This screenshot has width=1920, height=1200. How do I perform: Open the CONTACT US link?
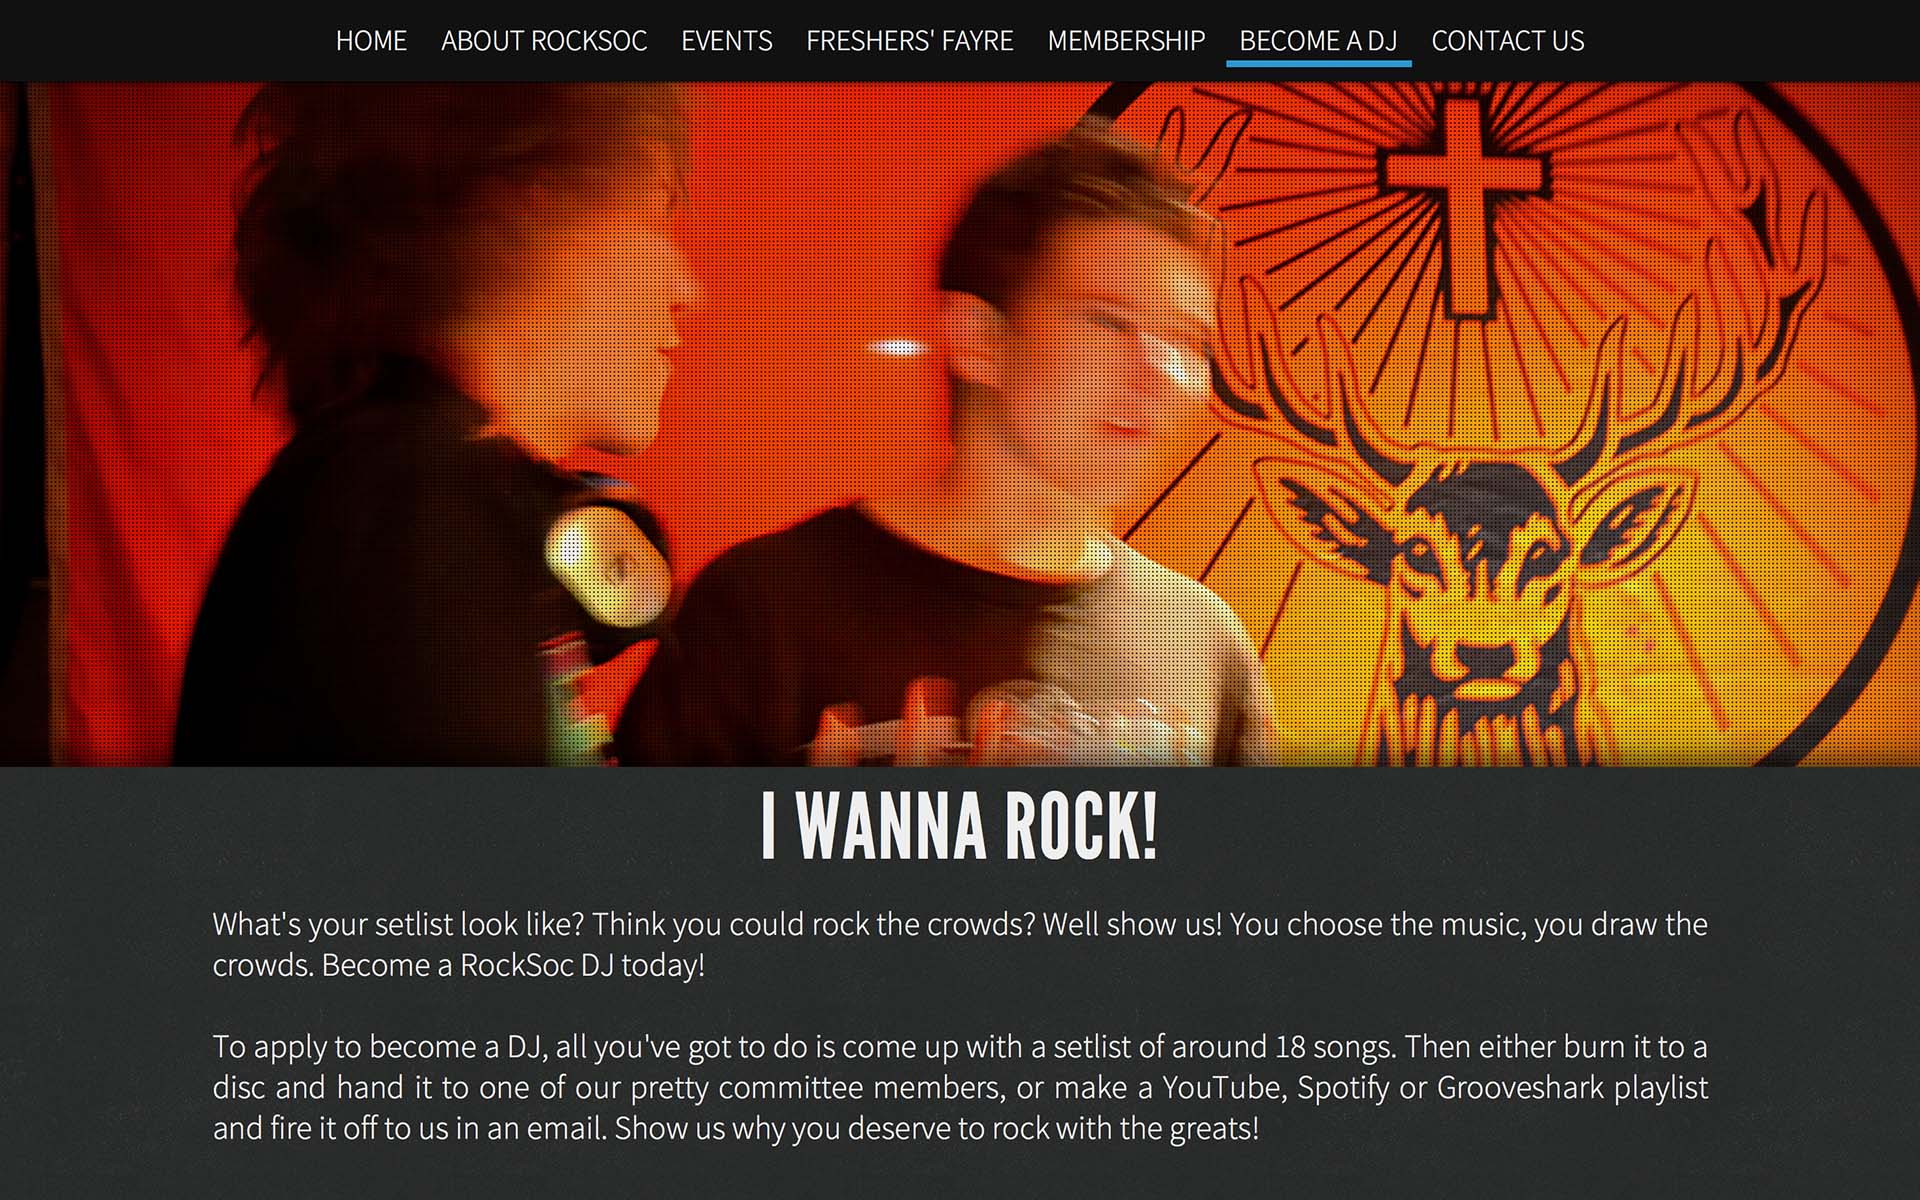point(1508,41)
